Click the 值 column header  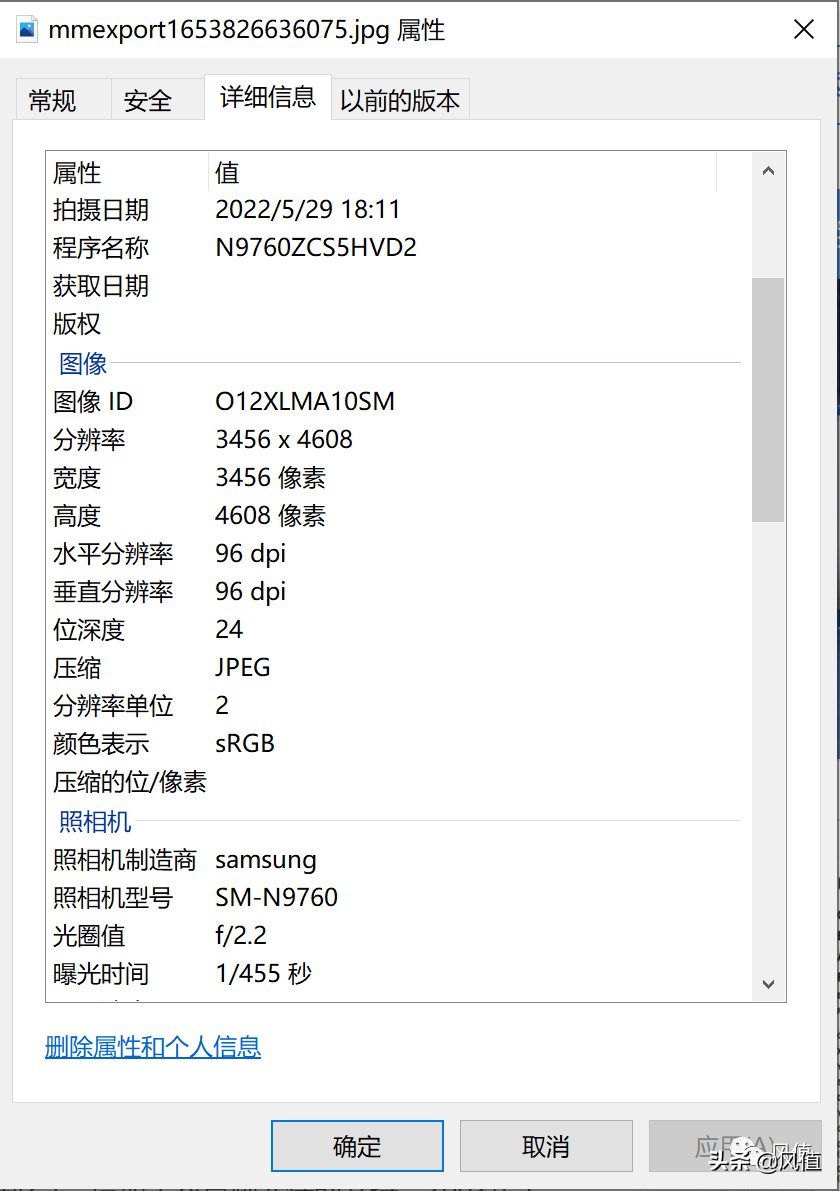(462, 172)
